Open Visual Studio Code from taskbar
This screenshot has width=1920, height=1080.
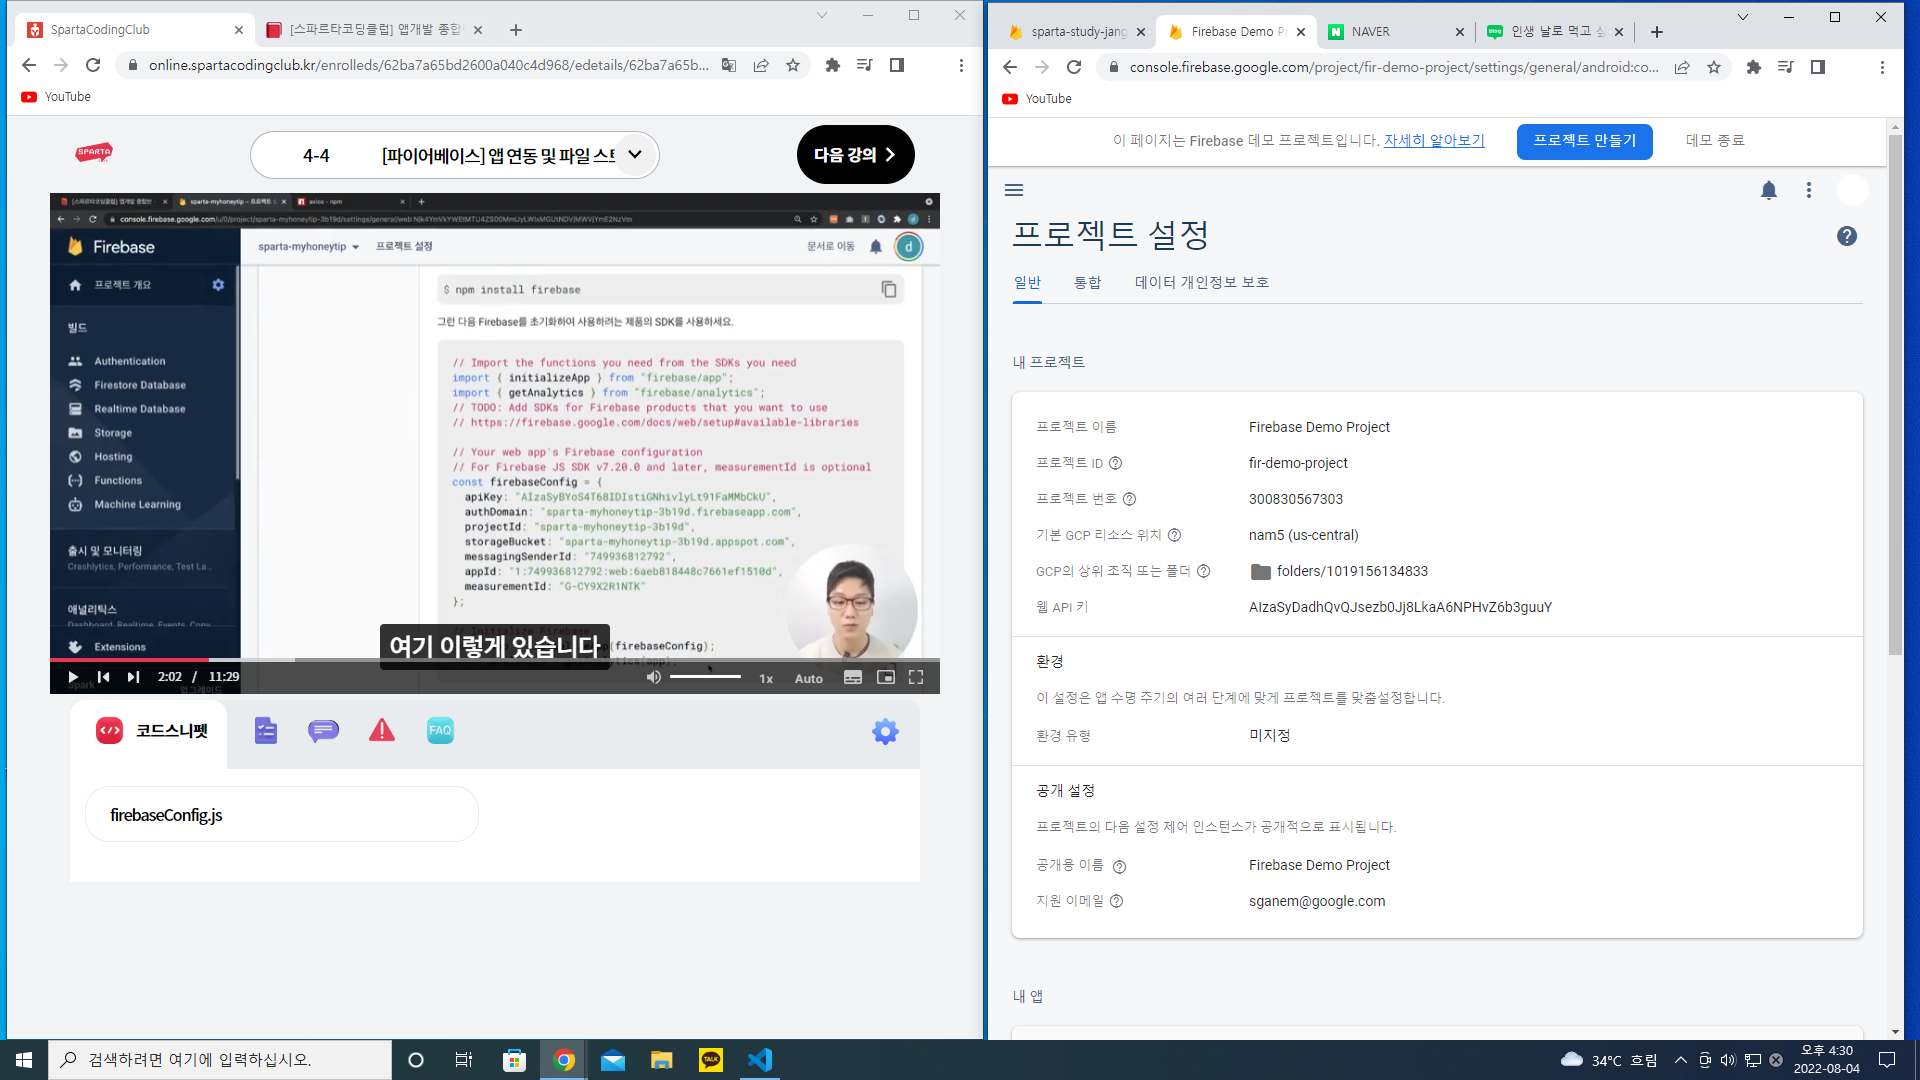pos(760,1060)
